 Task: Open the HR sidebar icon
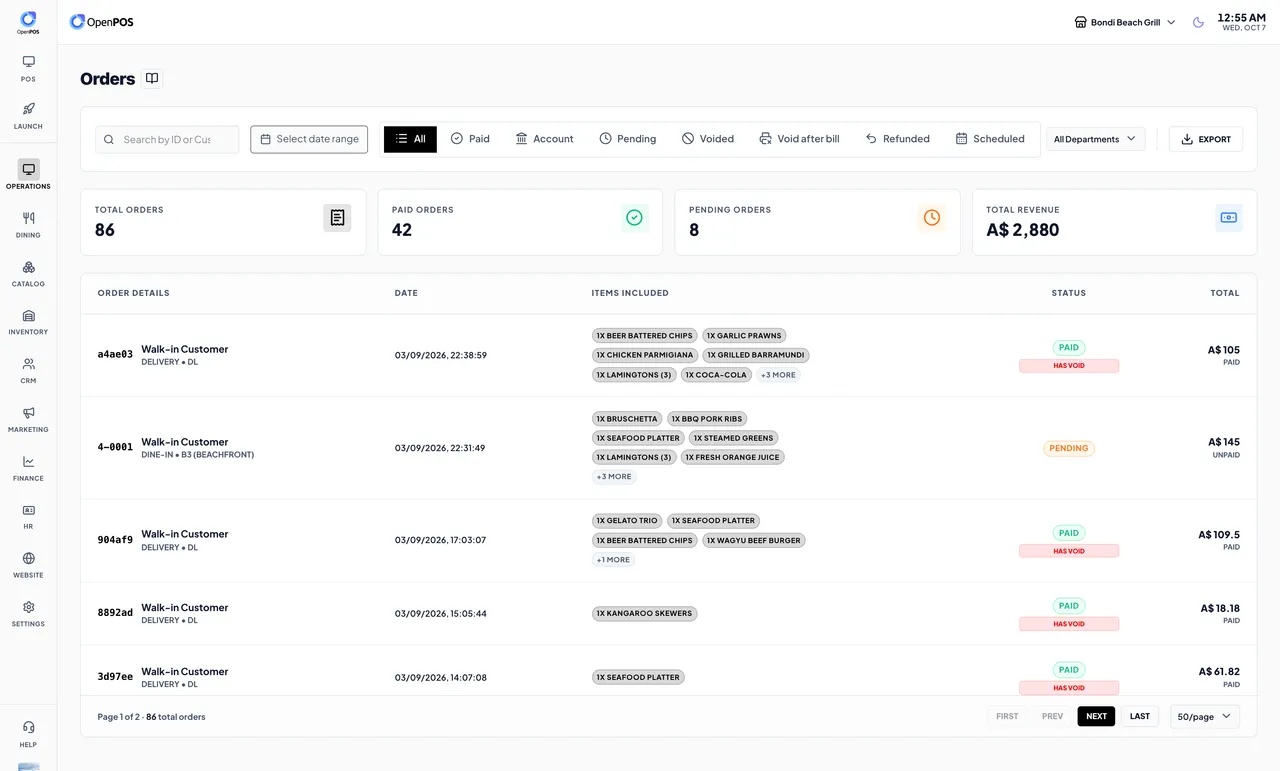pos(28,510)
